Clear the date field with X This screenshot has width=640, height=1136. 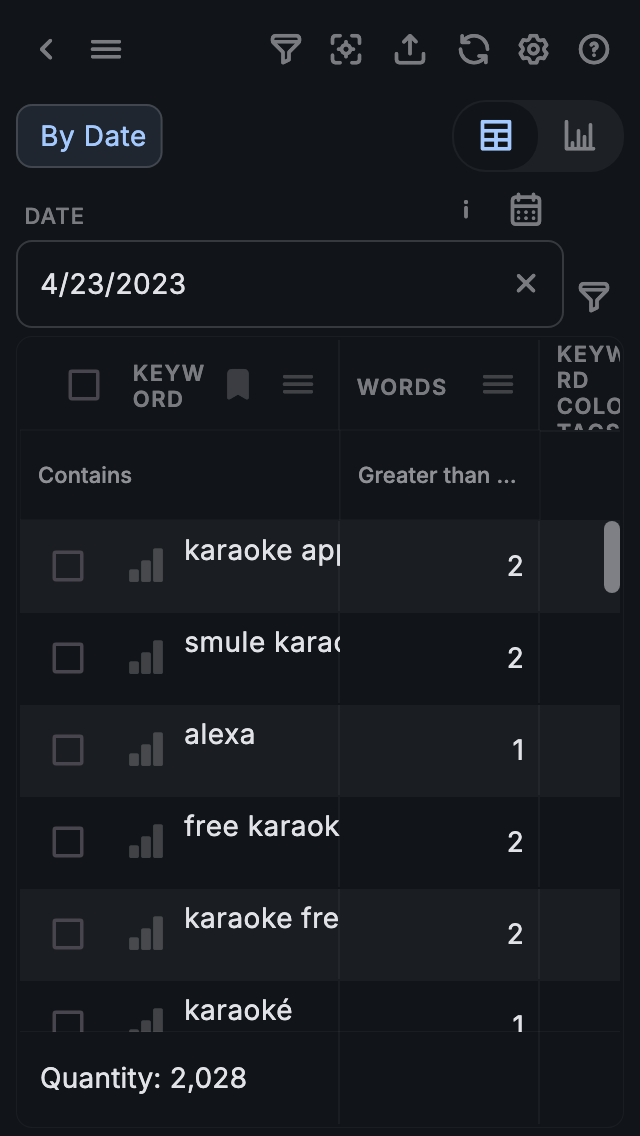[526, 284]
